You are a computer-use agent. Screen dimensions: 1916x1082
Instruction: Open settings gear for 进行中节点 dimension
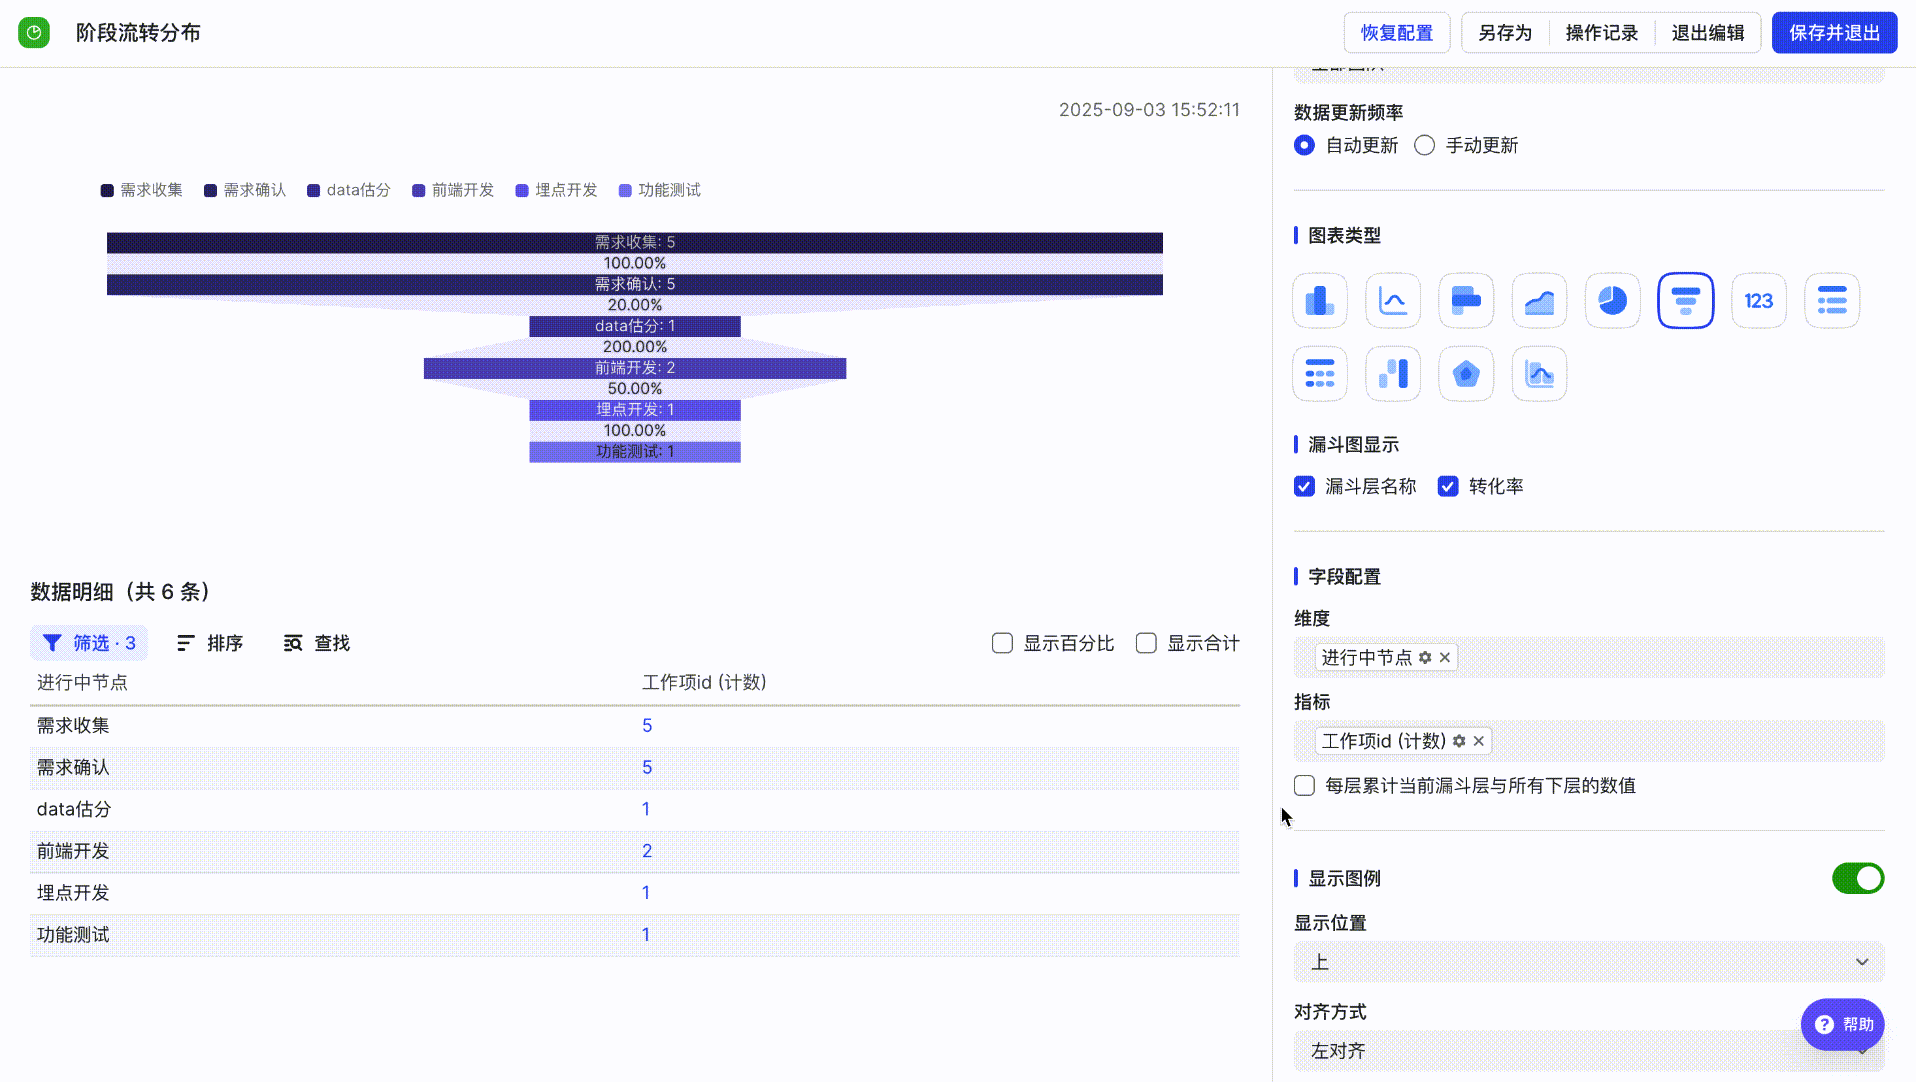pyautogui.click(x=1425, y=657)
